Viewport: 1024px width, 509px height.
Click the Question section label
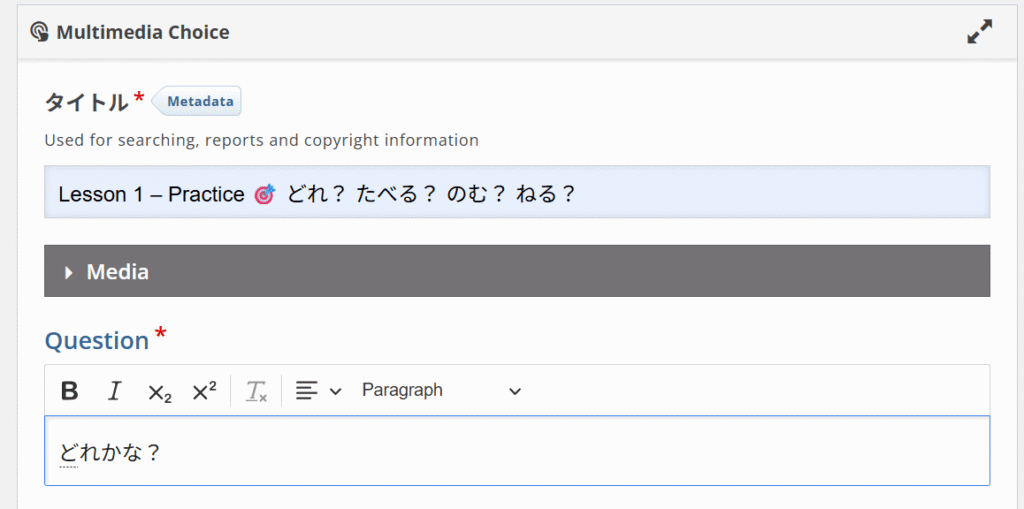point(97,341)
